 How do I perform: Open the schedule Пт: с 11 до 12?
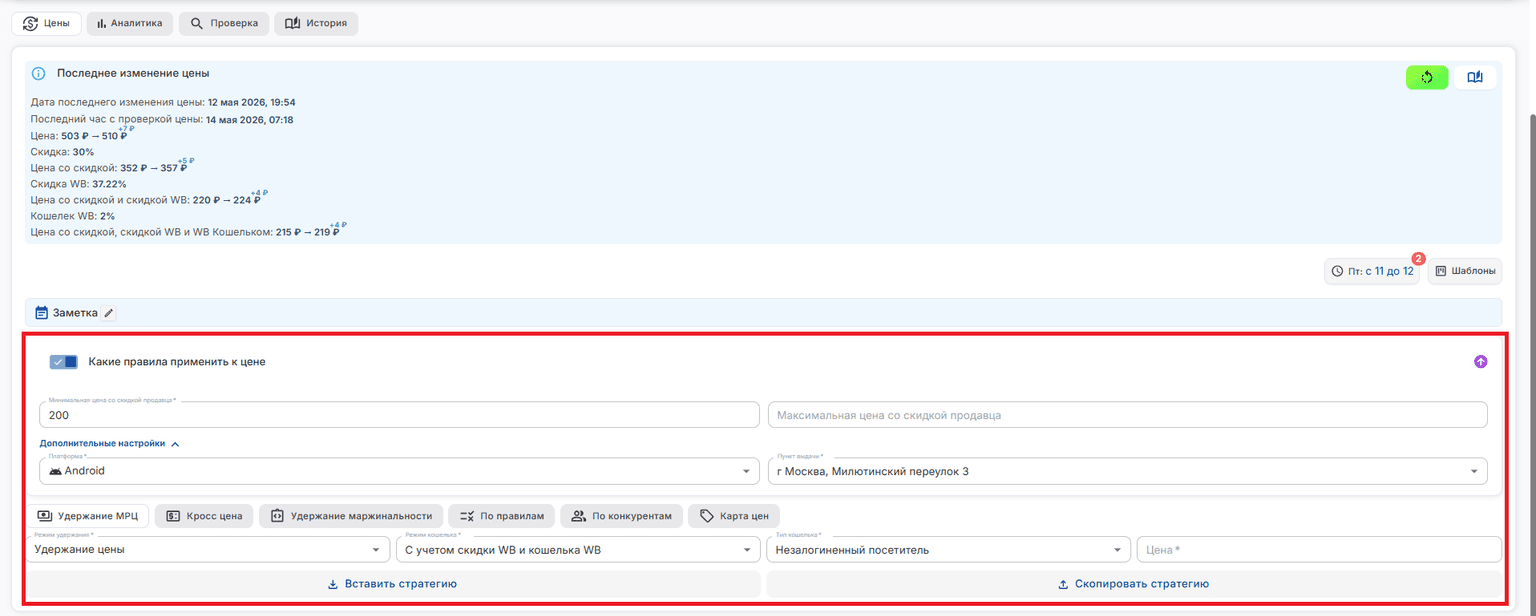click(1371, 271)
